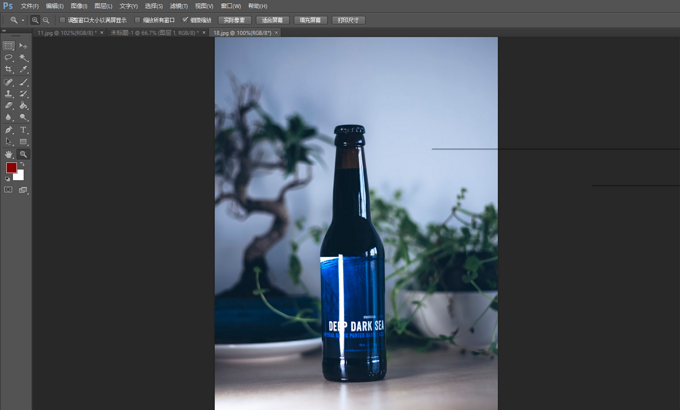680x410 pixels.
Task: Select the Paint Bucket tool
Action: tap(23, 105)
